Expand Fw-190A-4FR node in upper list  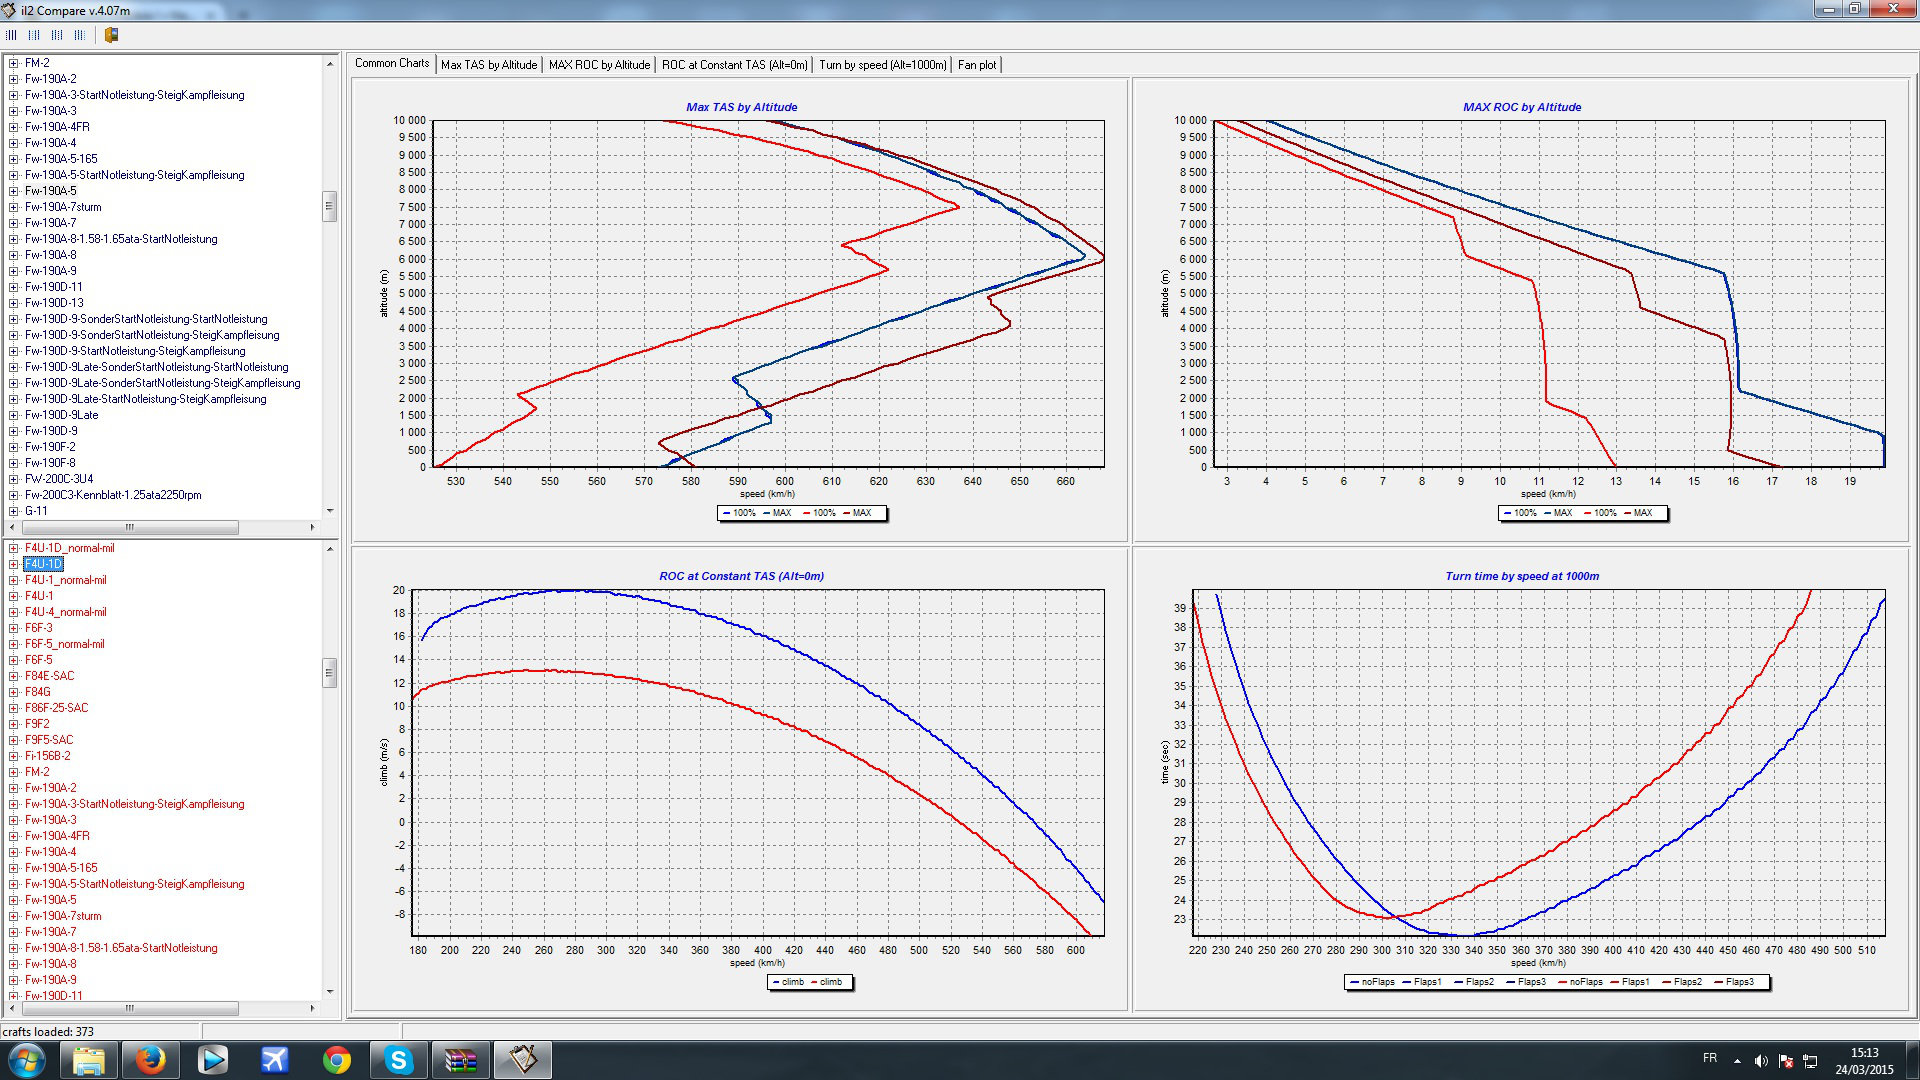click(x=13, y=127)
